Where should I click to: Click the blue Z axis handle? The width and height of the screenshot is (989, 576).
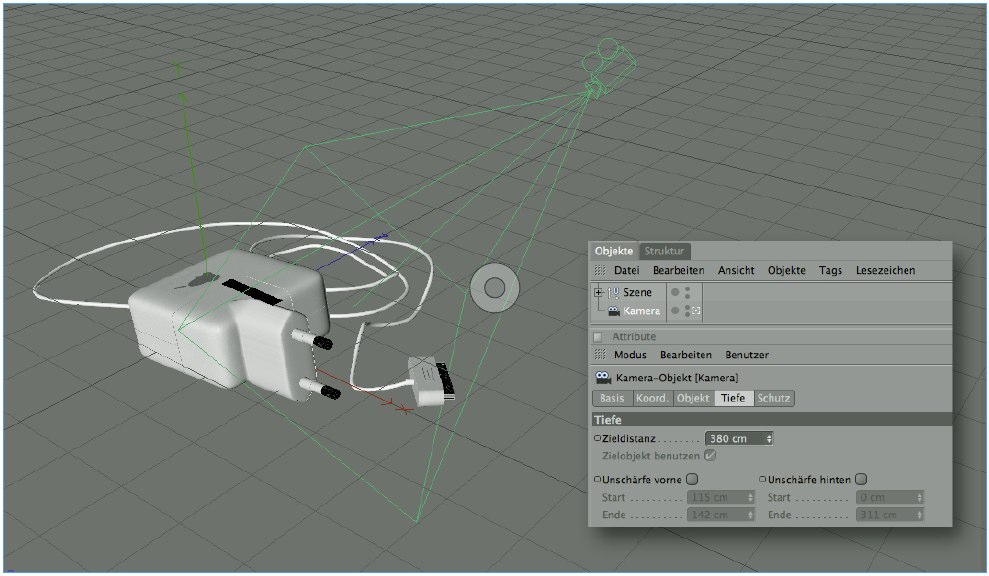click(x=381, y=237)
